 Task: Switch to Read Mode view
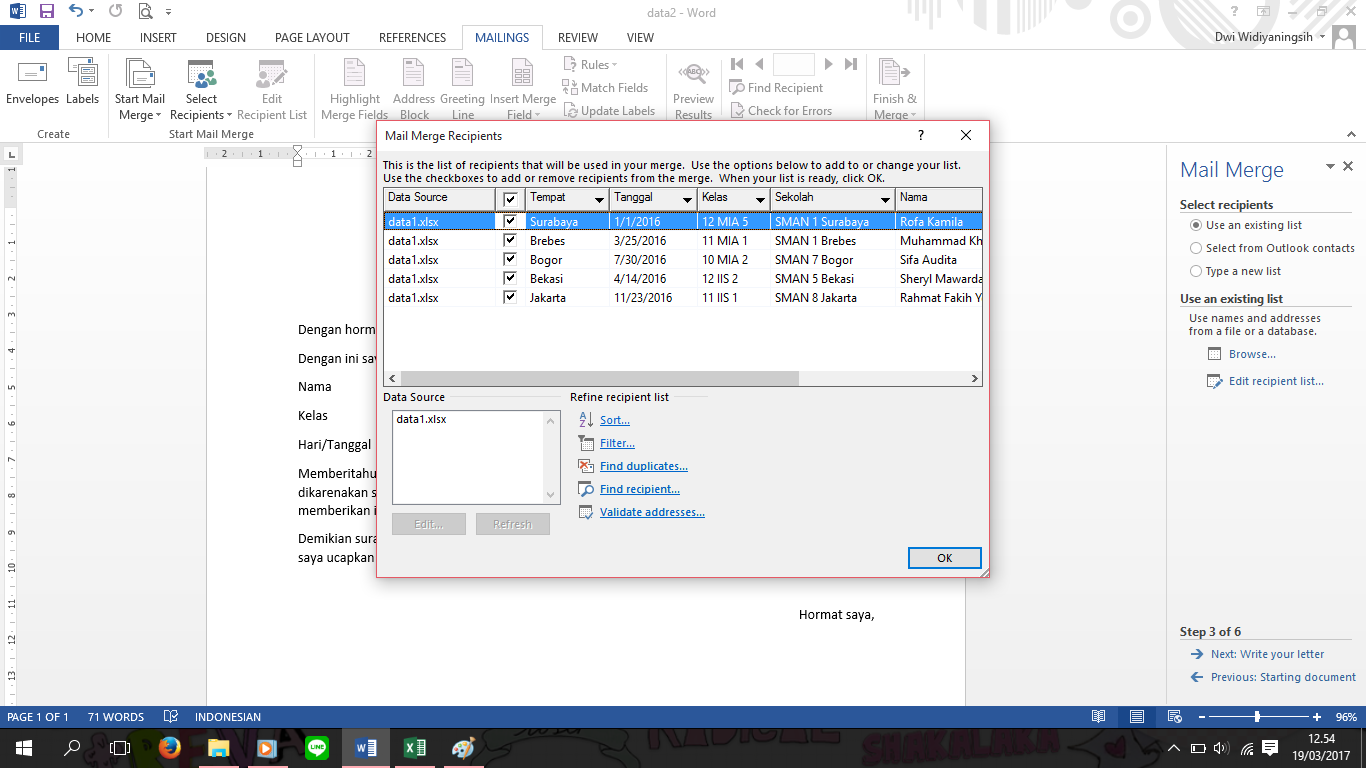pos(1099,717)
